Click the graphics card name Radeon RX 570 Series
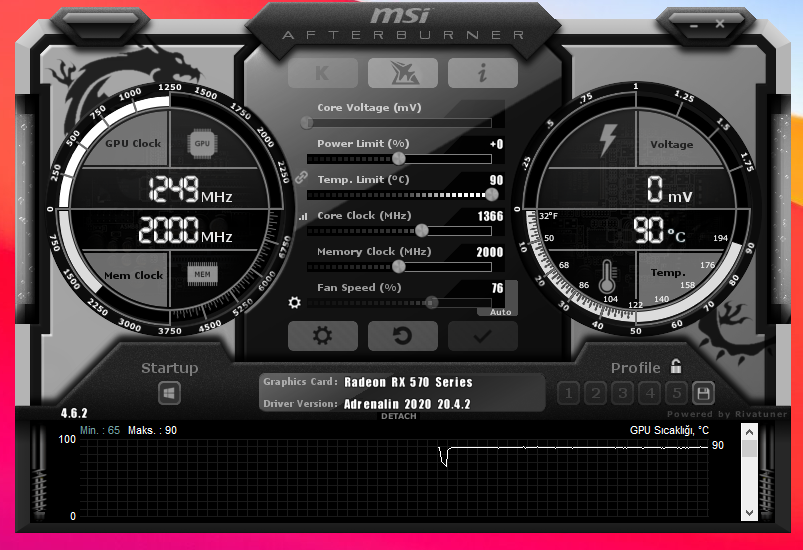The image size is (803, 550). tap(408, 382)
